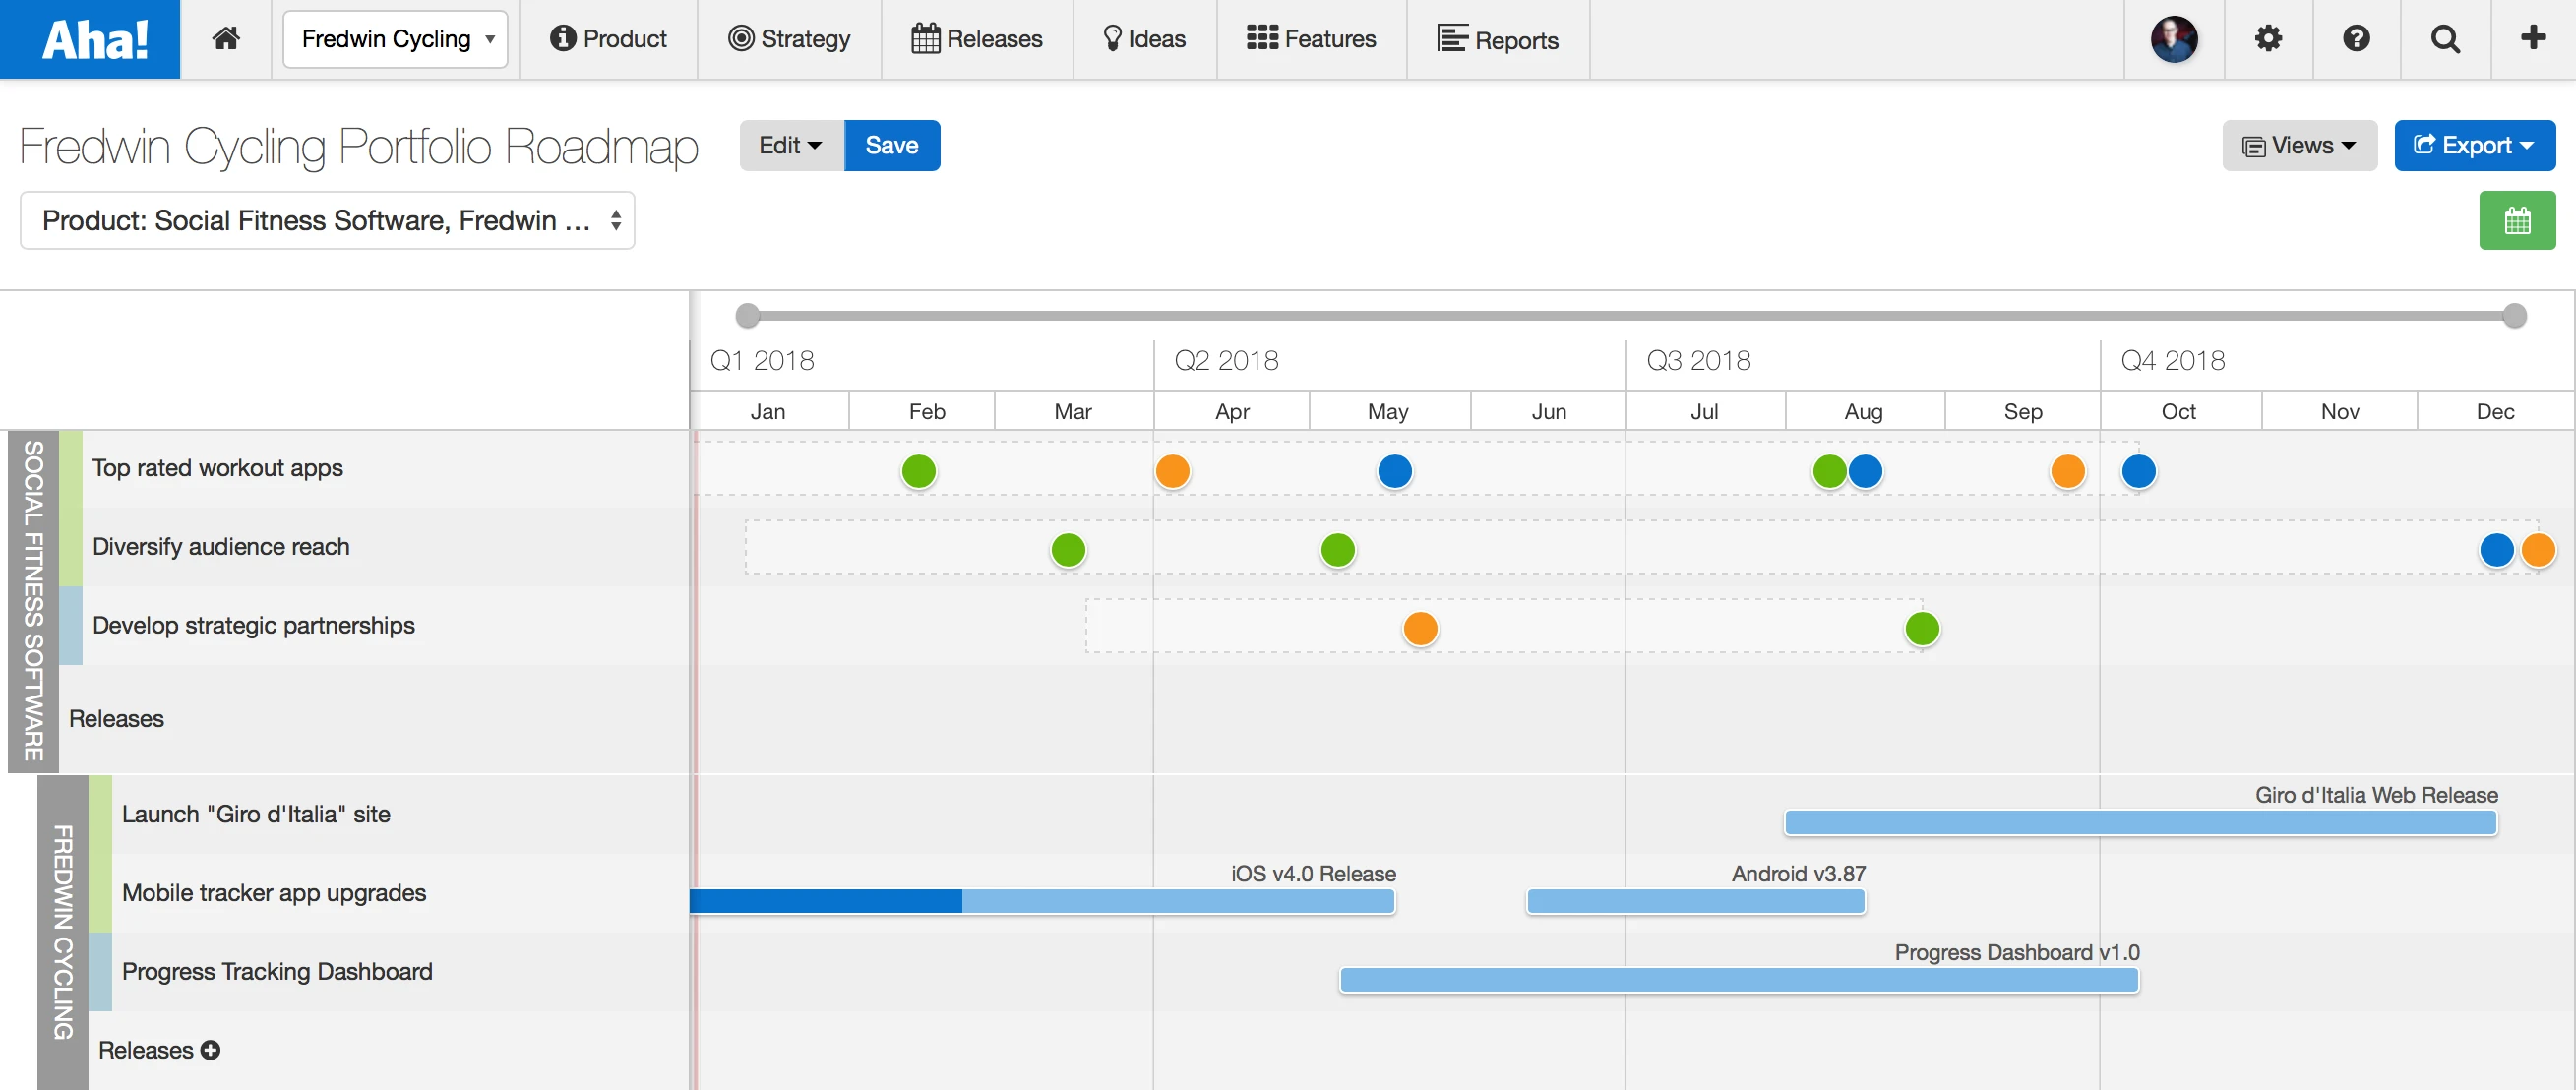Click the help question mark icon
The image size is (2576, 1090).
[2356, 39]
